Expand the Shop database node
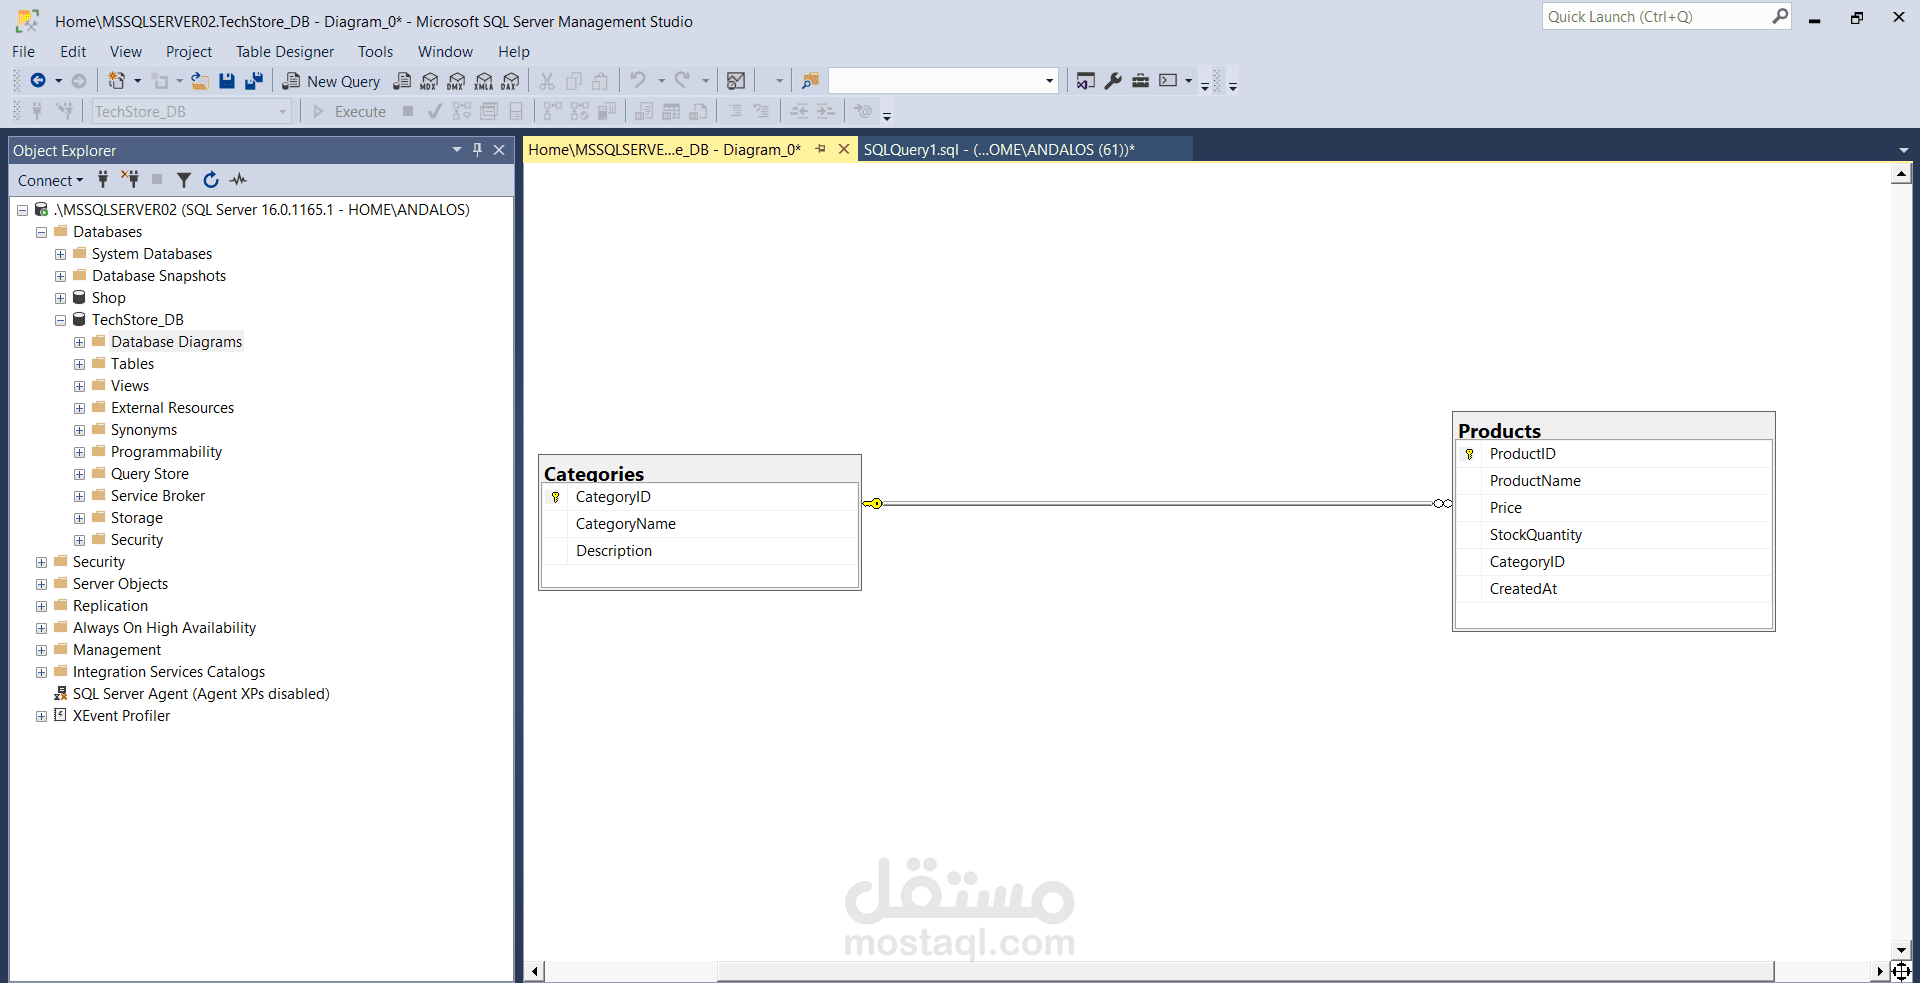Image resolution: width=1920 pixels, height=983 pixels. click(x=60, y=298)
